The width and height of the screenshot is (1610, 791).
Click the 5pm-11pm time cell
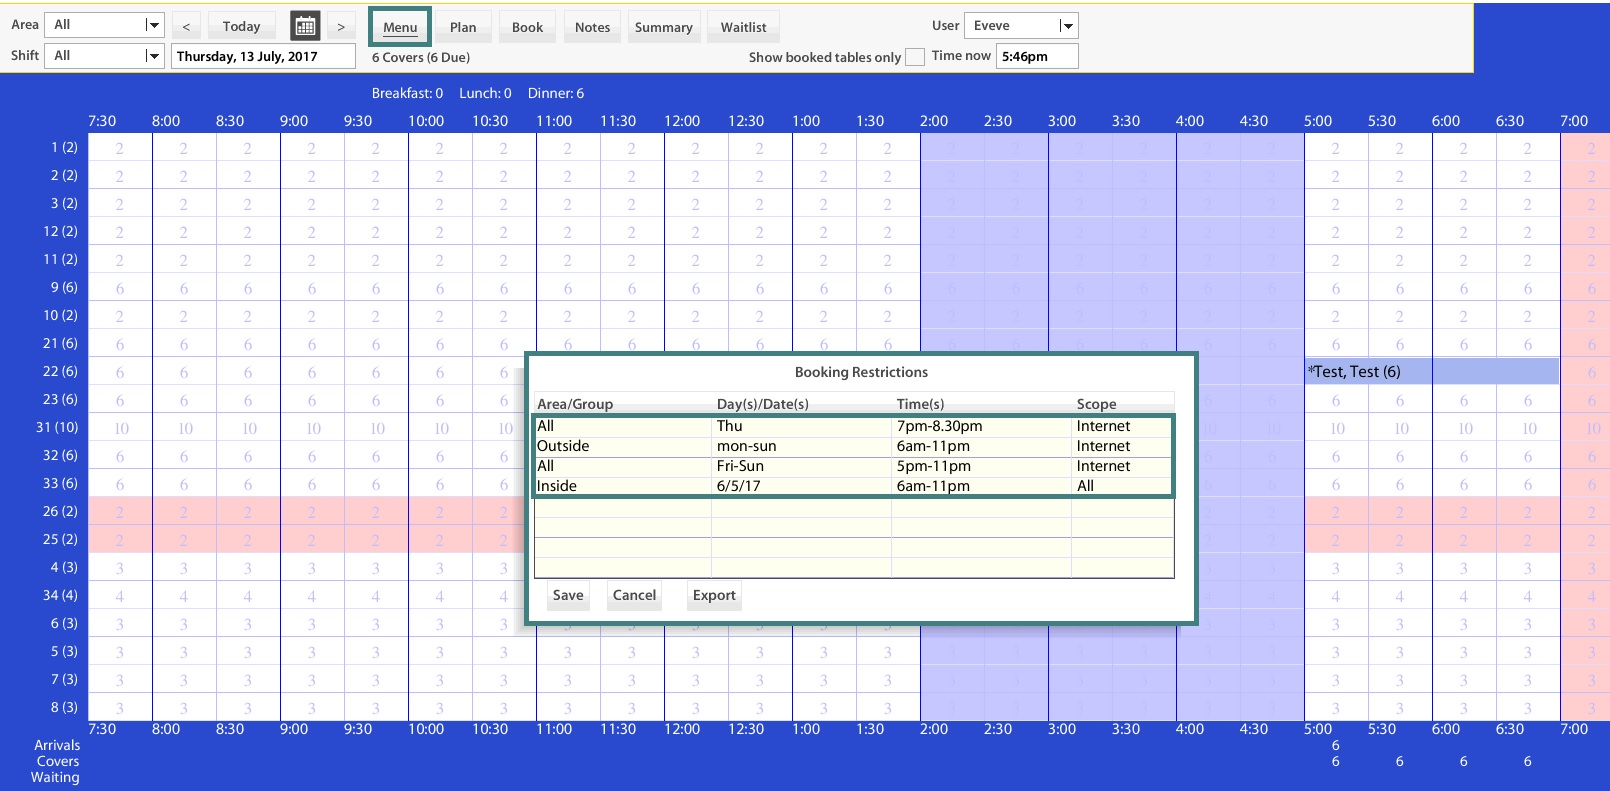point(982,466)
